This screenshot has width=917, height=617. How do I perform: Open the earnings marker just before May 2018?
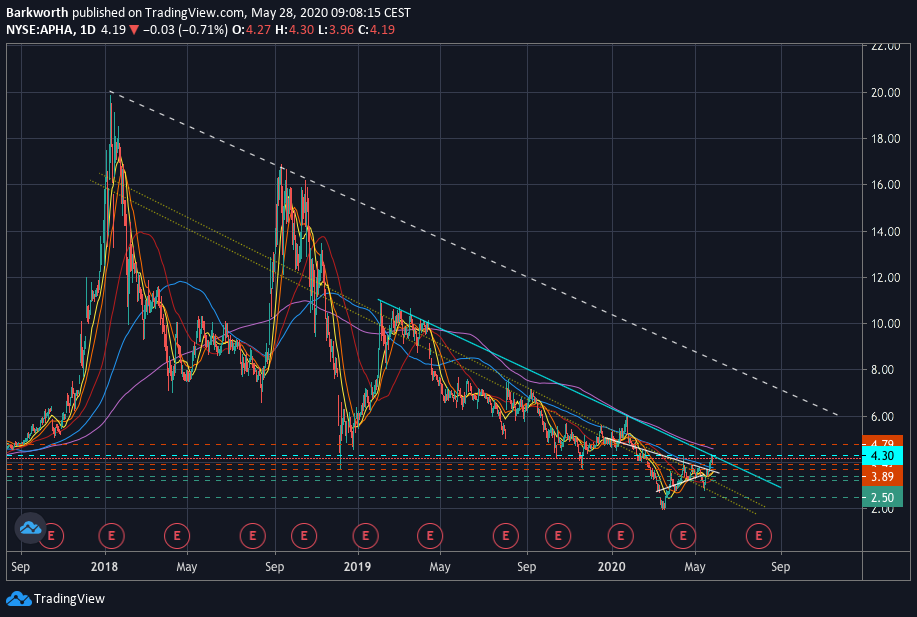pyautogui.click(x=177, y=536)
